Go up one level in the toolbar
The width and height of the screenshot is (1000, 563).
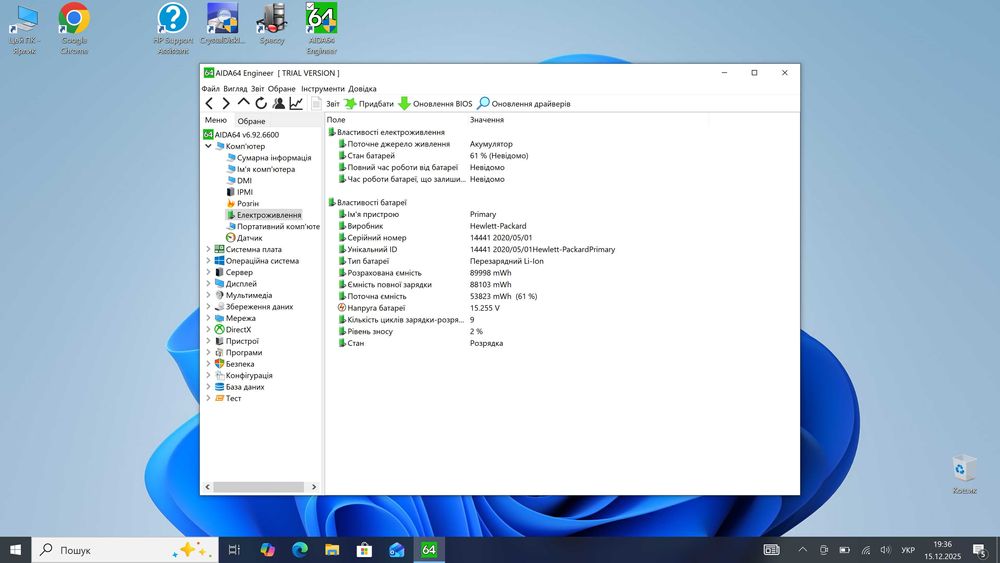click(243, 103)
